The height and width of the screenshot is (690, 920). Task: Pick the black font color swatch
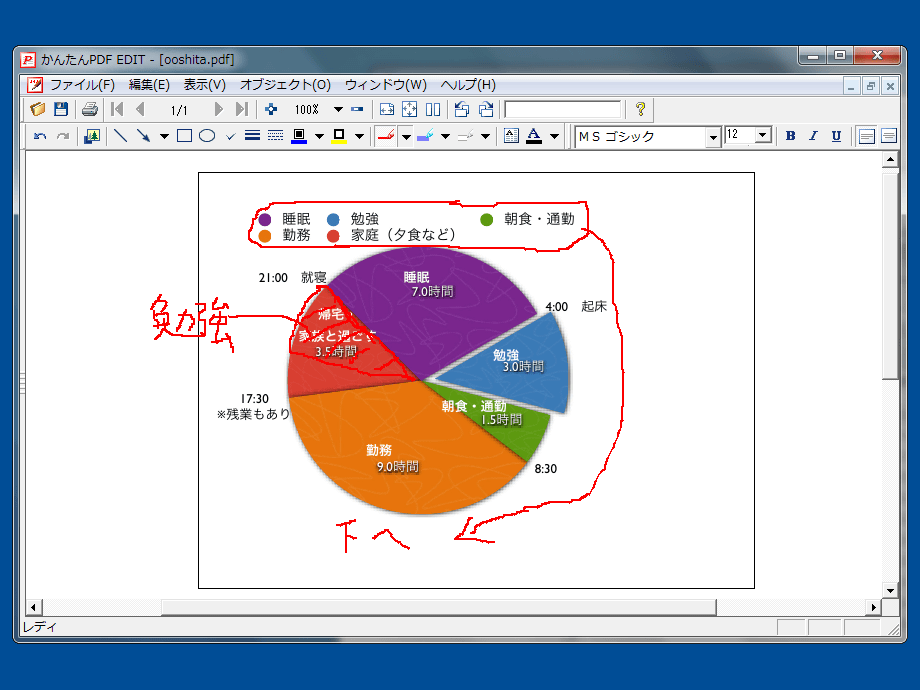point(533,136)
